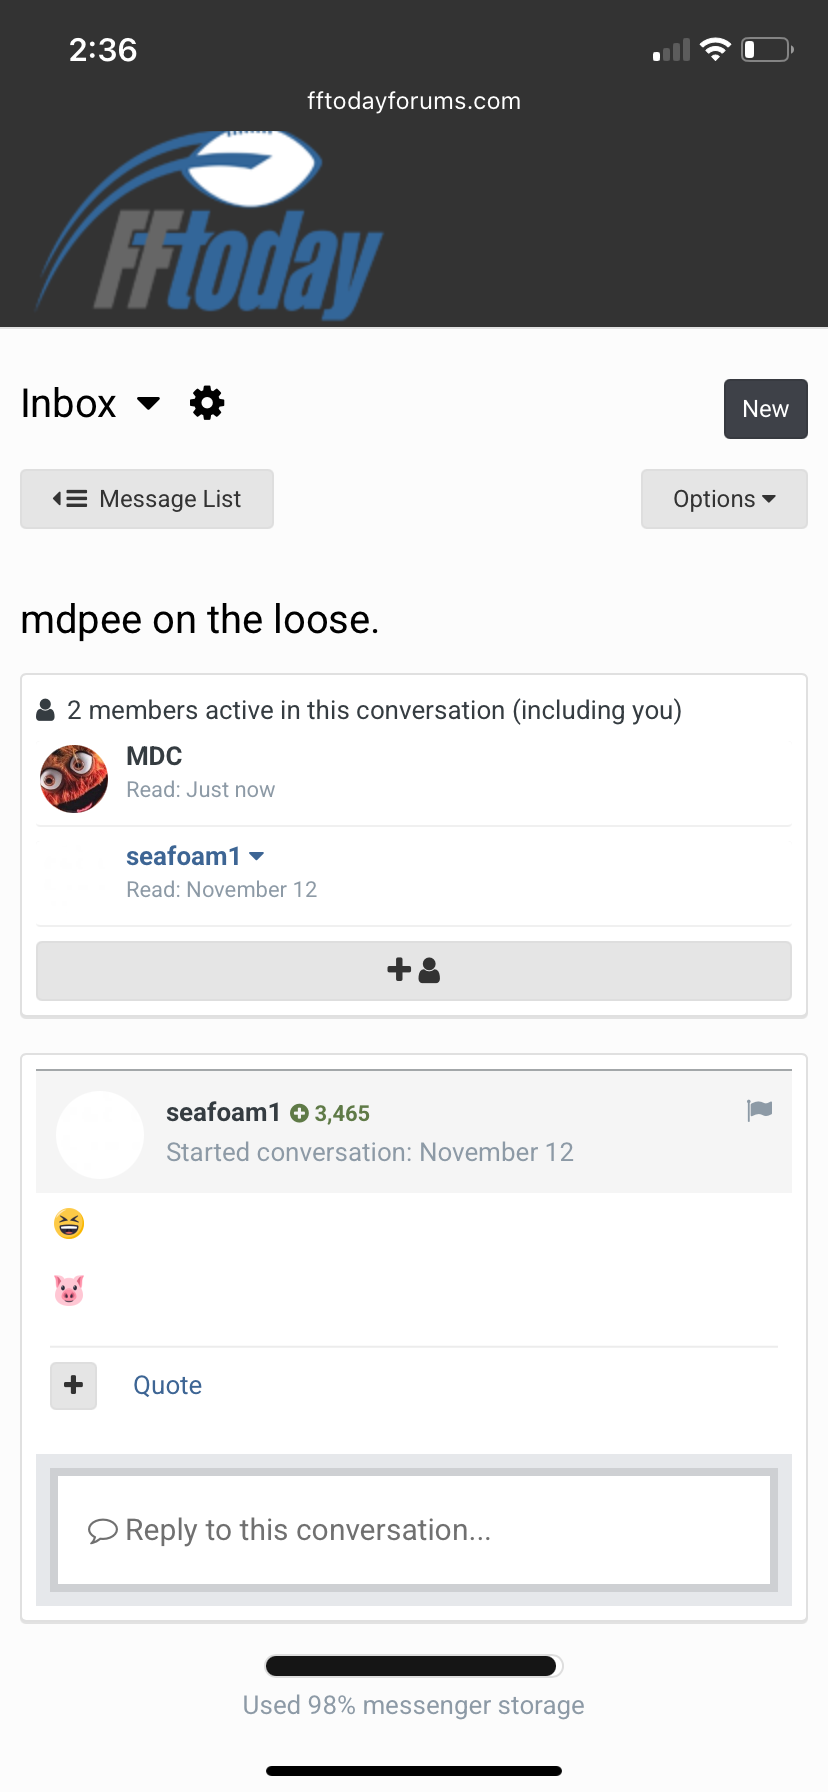
Task: Open the Options dropdown
Action: click(724, 499)
